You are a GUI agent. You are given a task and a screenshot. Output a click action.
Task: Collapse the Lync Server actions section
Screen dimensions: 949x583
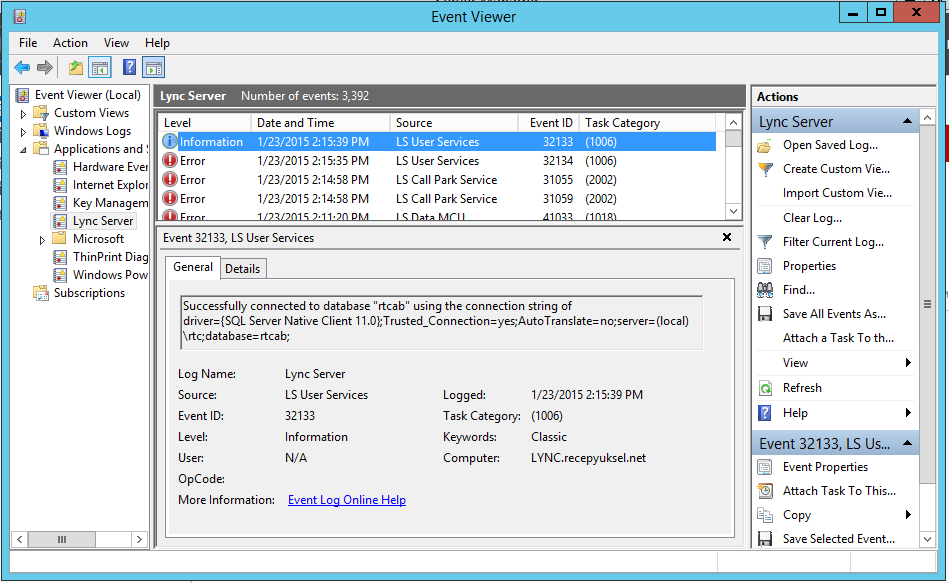(x=907, y=121)
